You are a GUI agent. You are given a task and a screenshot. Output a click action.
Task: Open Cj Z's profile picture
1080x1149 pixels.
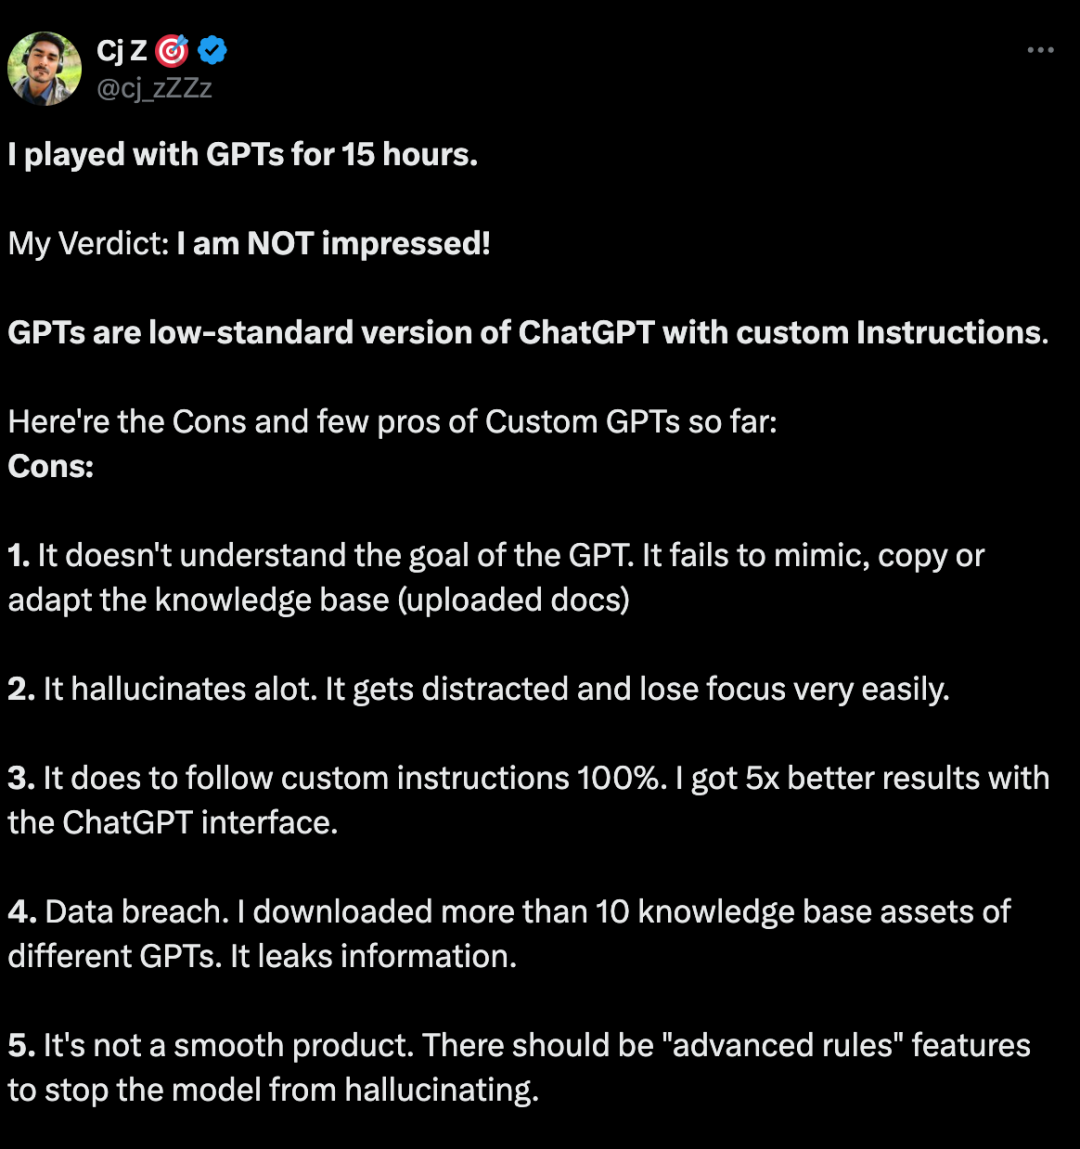(44, 68)
